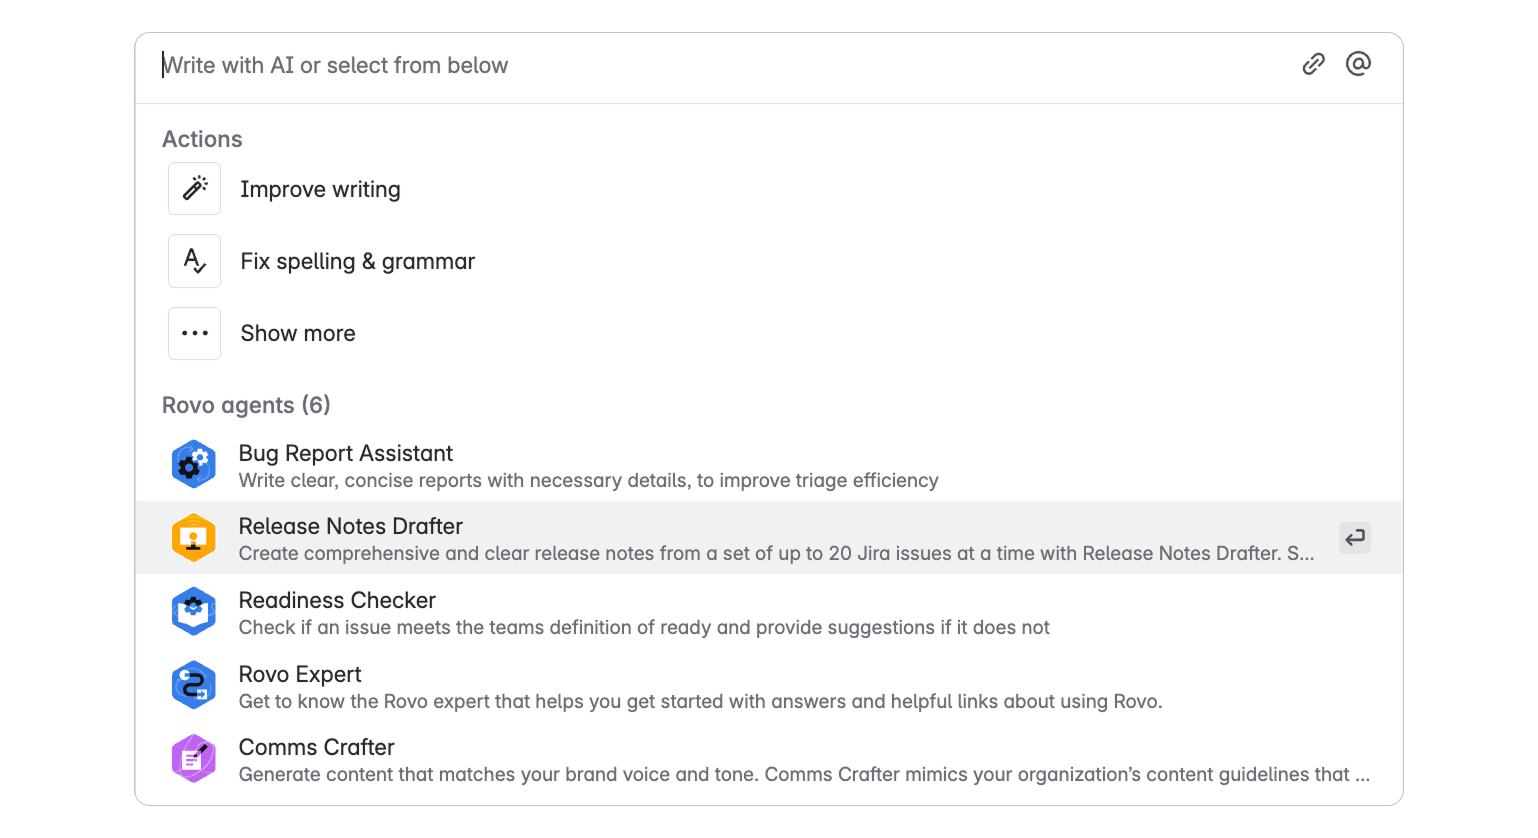Click the @ mention icon
Viewport: 1538px width, 838px height.
1358,64
